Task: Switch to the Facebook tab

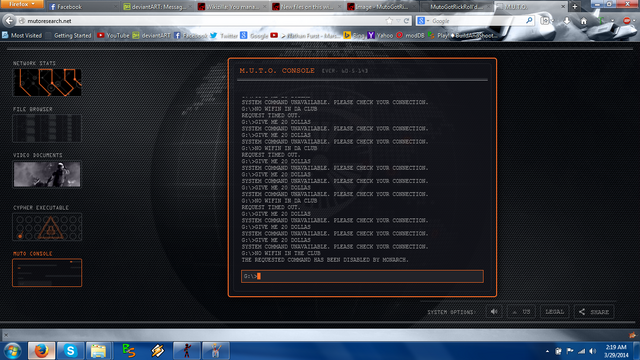Action: click(x=82, y=7)
